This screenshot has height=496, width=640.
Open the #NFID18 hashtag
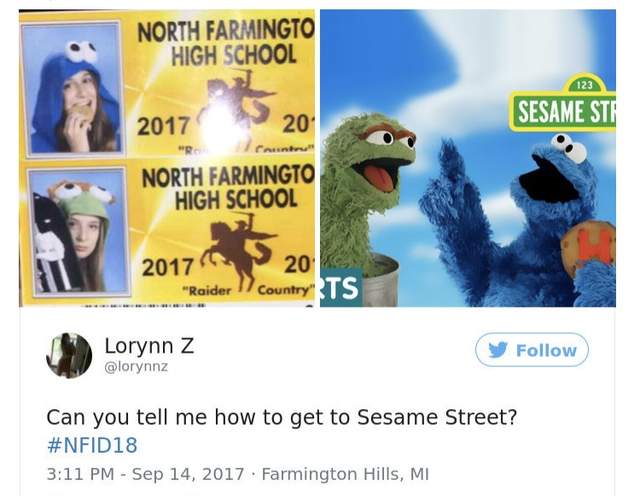click(92, 445)
